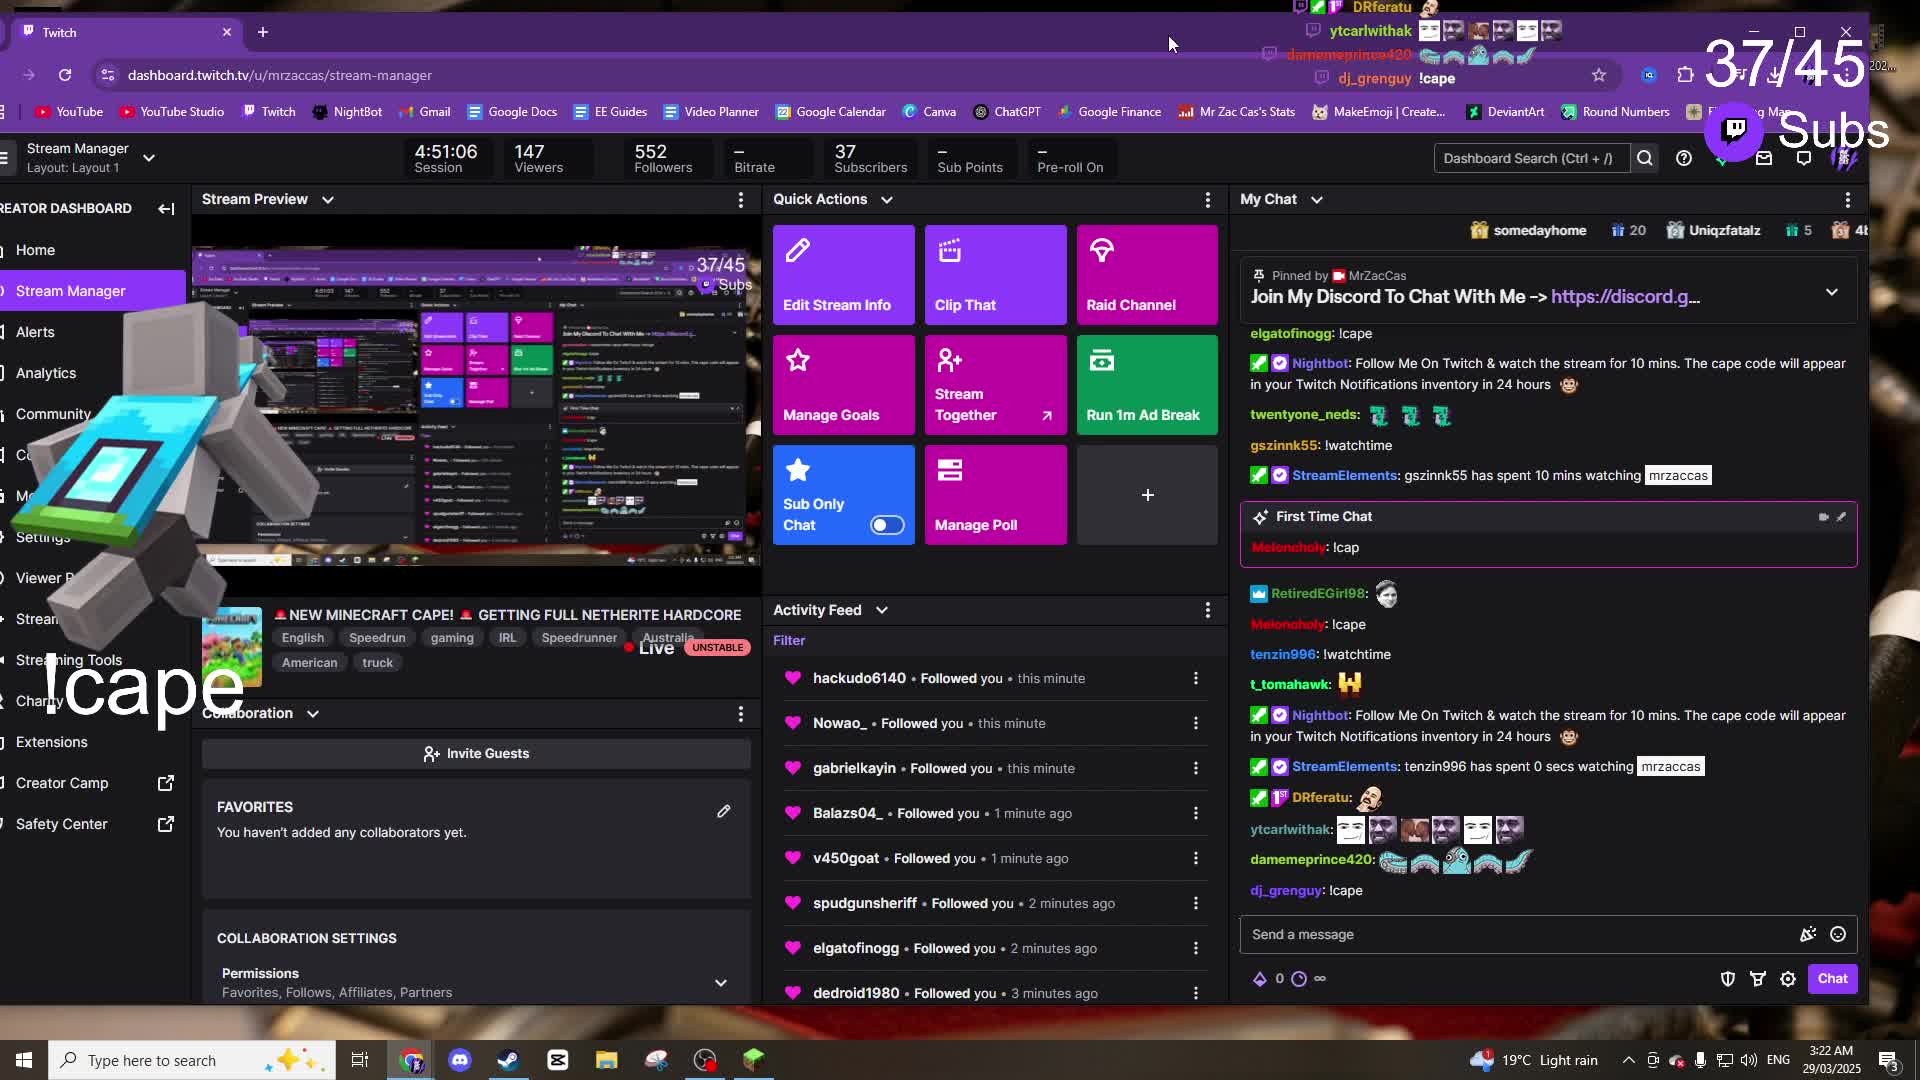The image size is (1920, 1080).
Task: Open NightBot bookmark
Action: coord(347,112)
